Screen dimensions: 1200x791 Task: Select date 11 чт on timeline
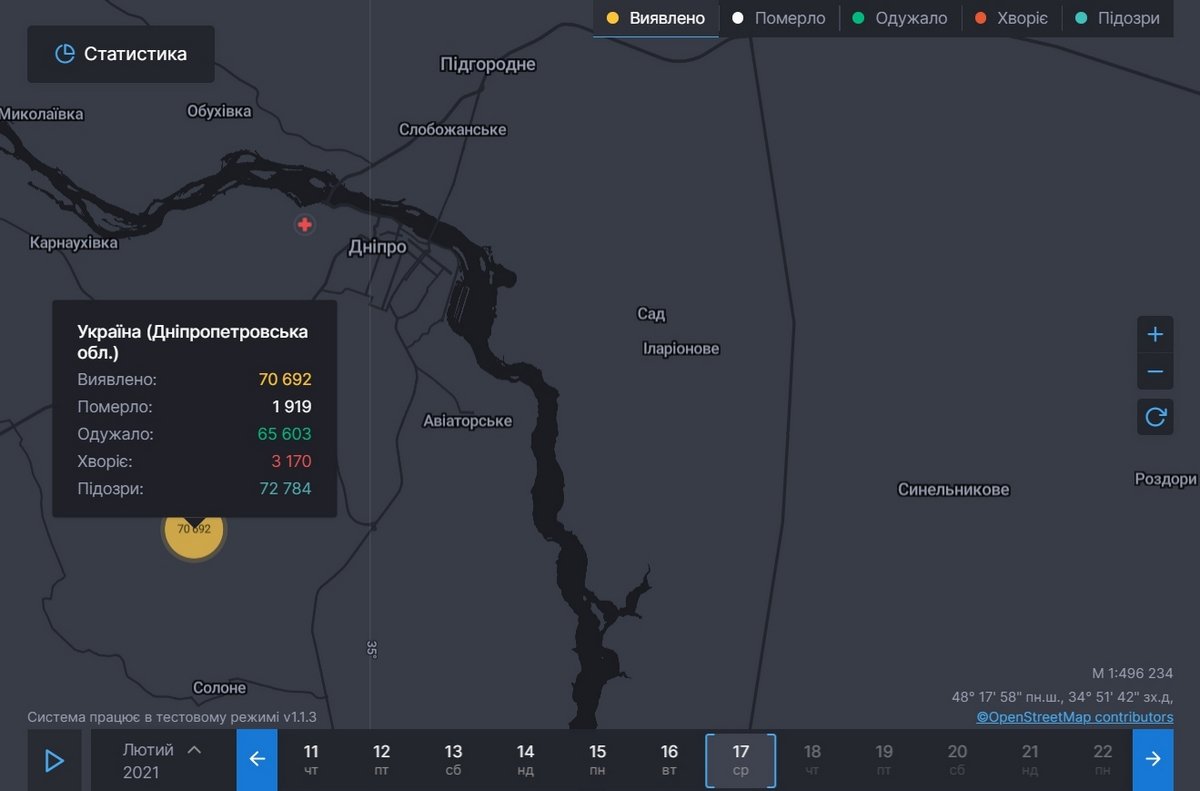[x=311, y=760]
